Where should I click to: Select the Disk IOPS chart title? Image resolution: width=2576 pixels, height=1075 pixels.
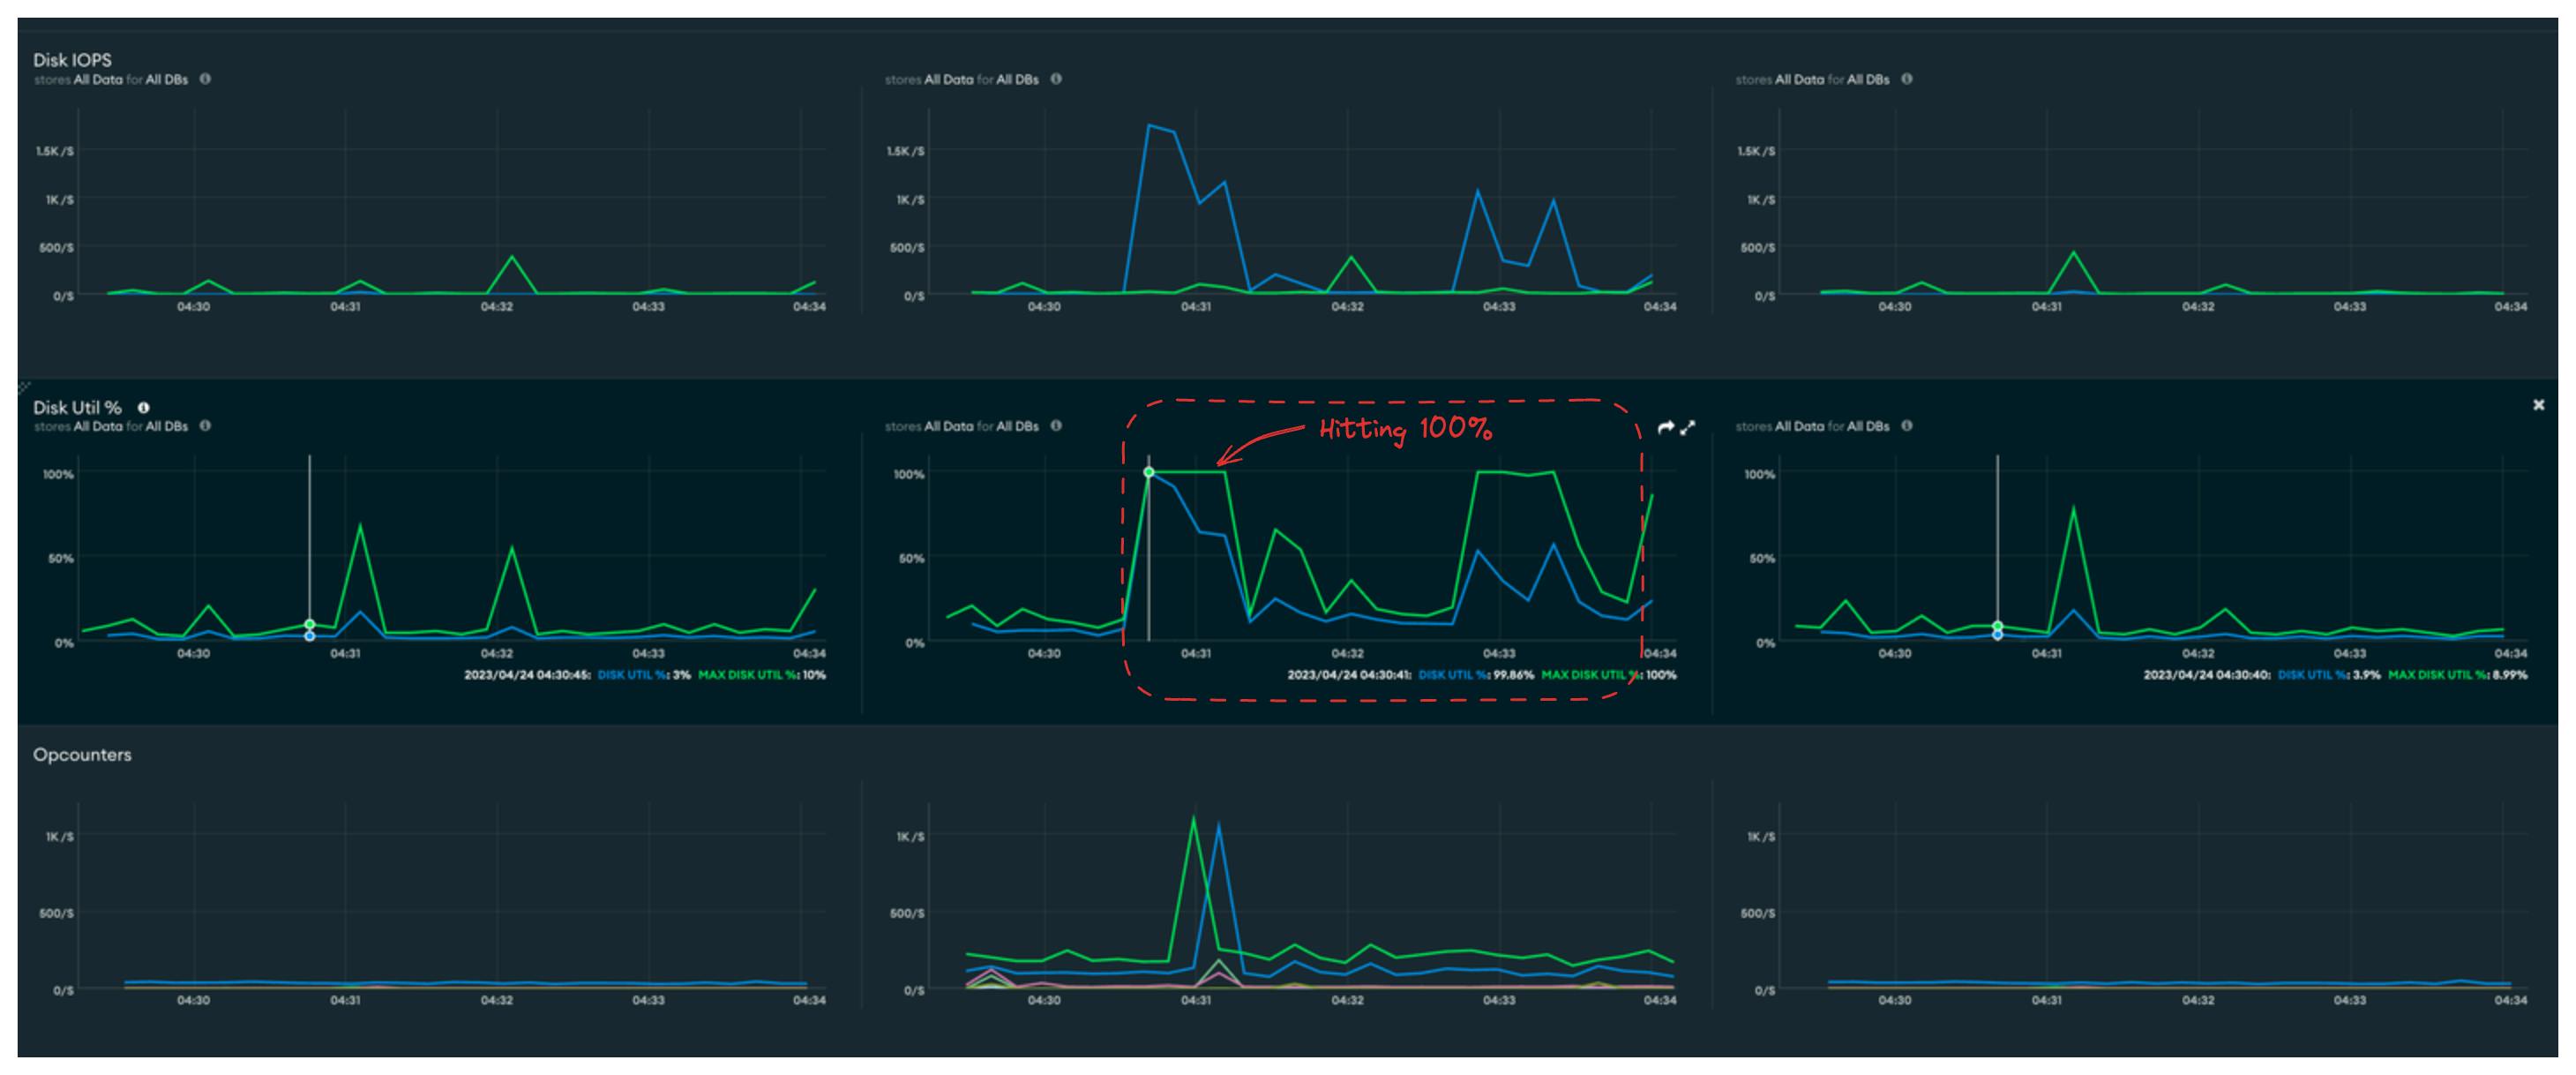coord(72,60)
